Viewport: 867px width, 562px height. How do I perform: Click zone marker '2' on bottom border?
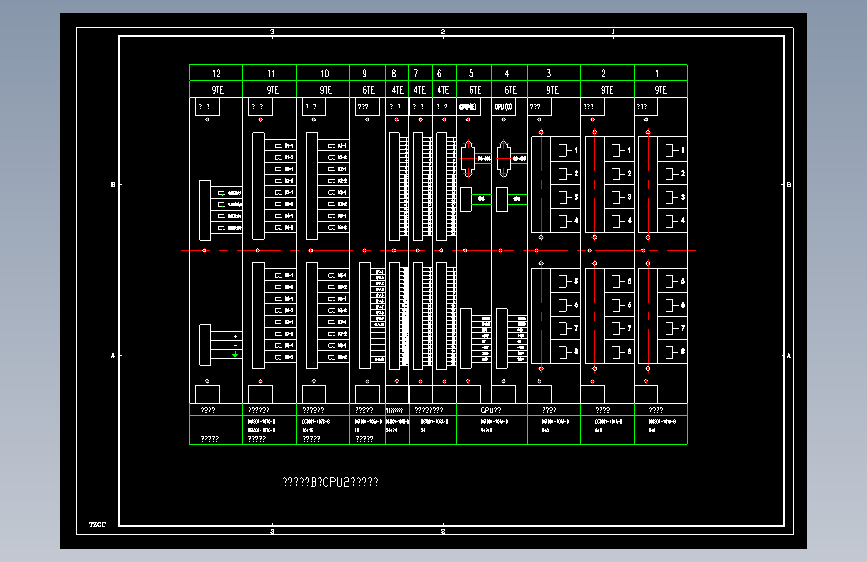(443, 532)
